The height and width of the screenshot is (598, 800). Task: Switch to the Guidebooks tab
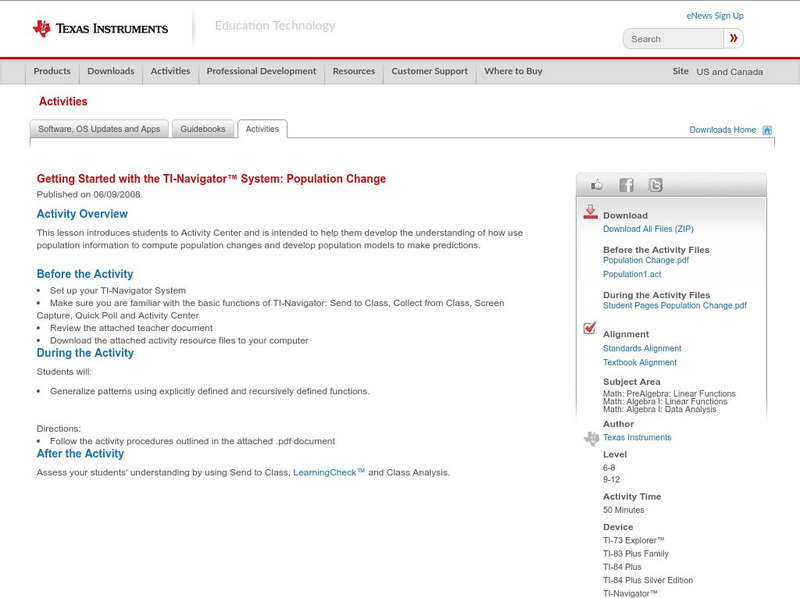click(x=203, y=129)
